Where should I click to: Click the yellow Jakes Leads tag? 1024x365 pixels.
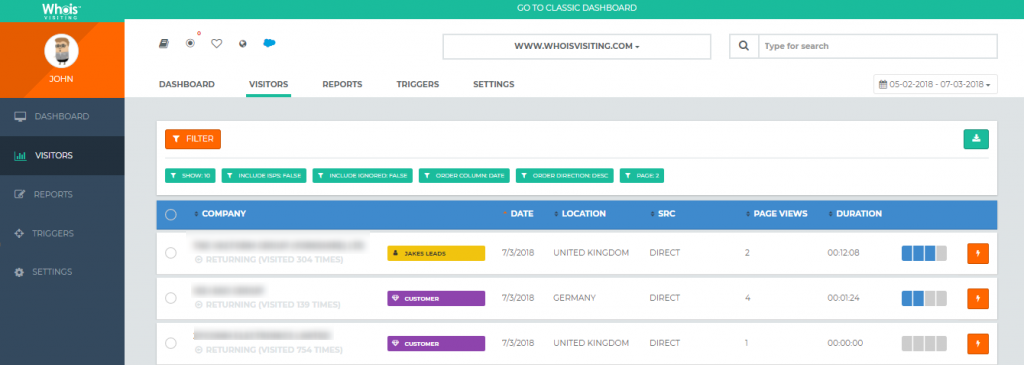[436, 253]
